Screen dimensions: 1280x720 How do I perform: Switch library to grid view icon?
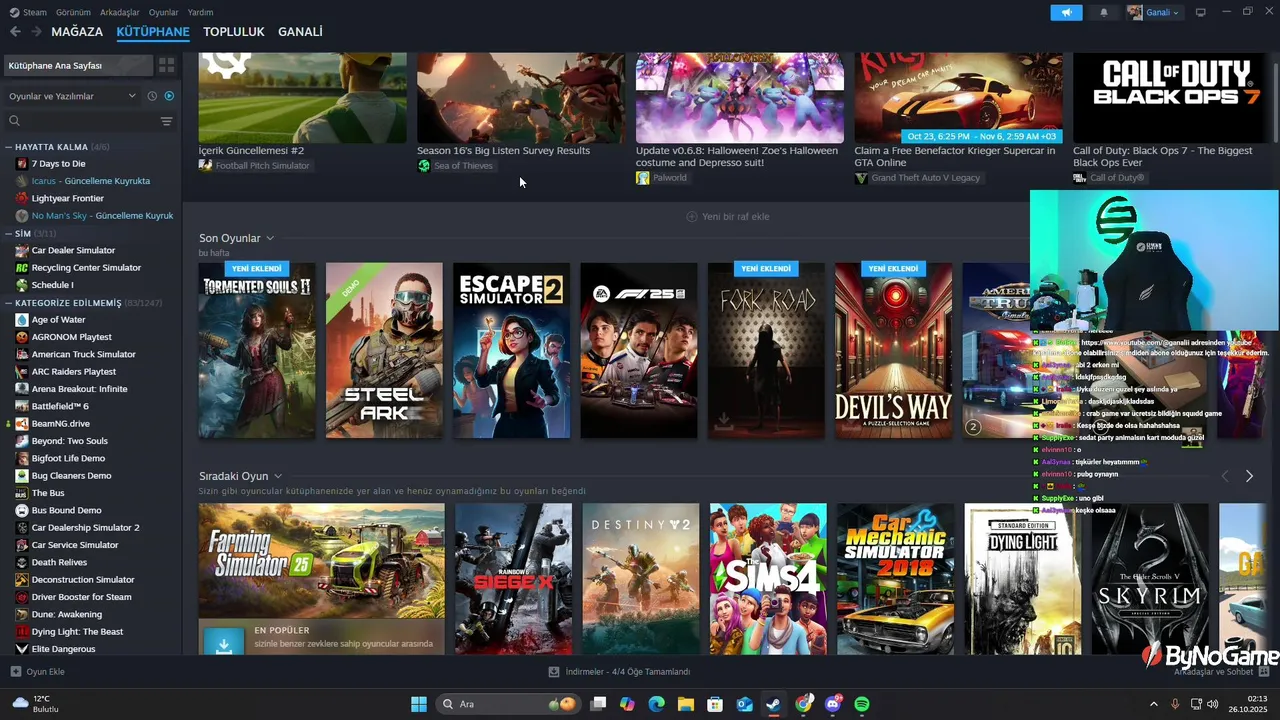tap(166, 65)
